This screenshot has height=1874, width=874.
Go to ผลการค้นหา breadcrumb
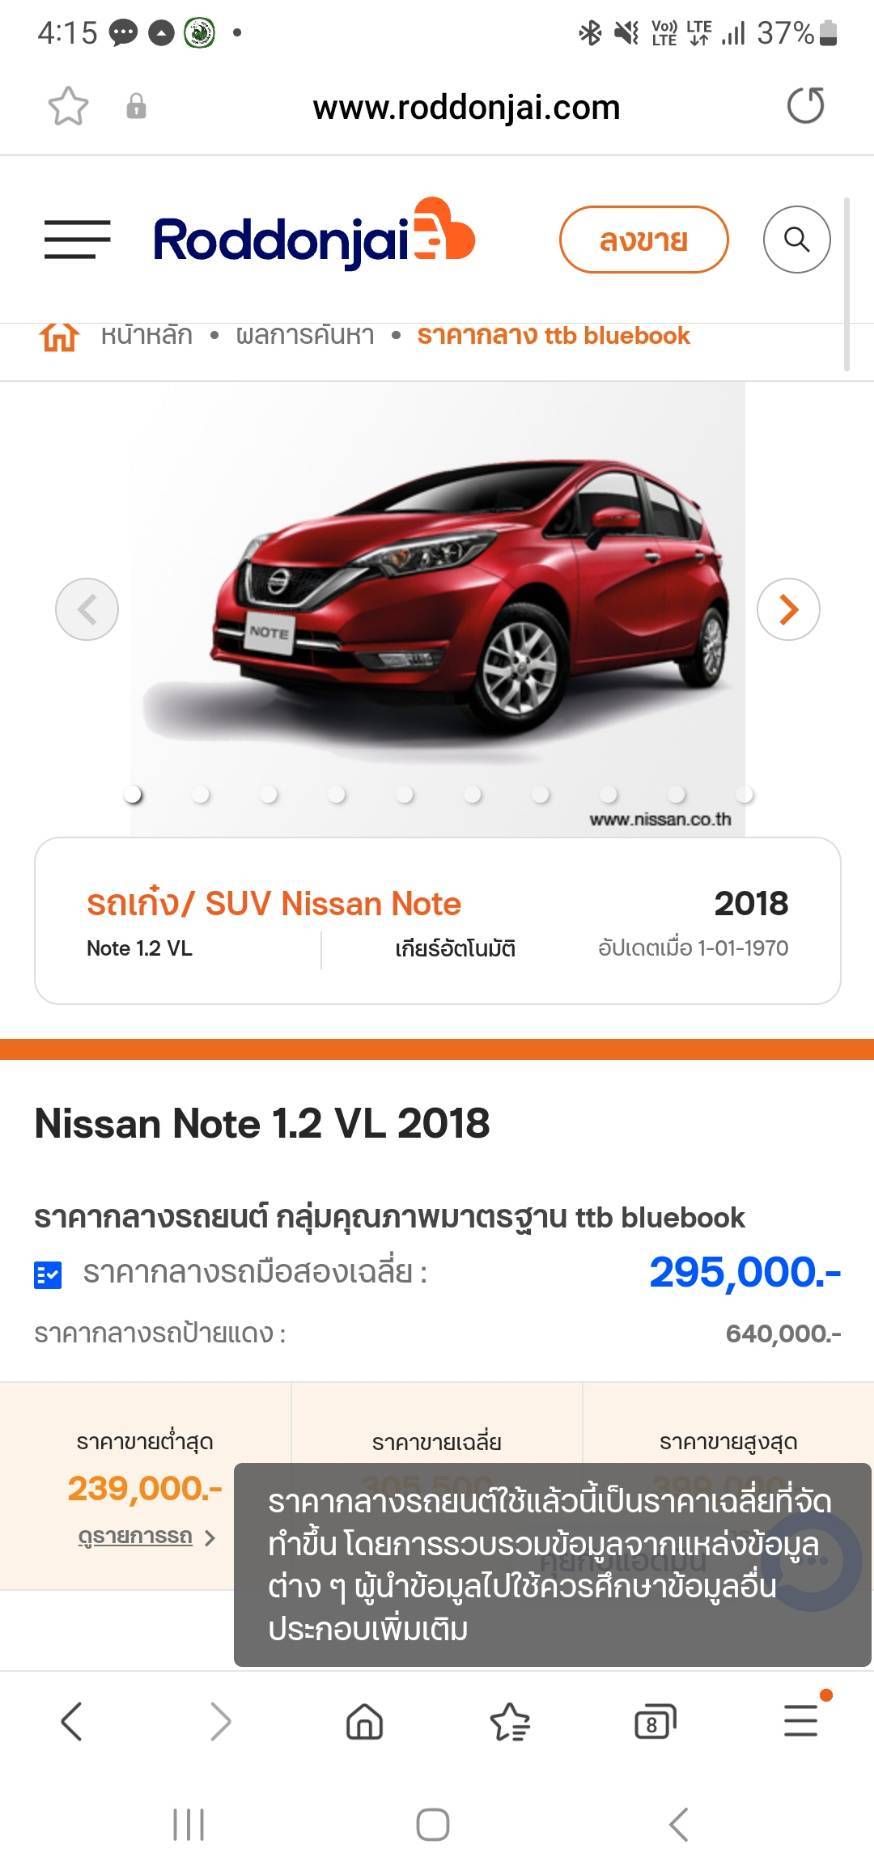pyautogui.click(x=305, y=335)
